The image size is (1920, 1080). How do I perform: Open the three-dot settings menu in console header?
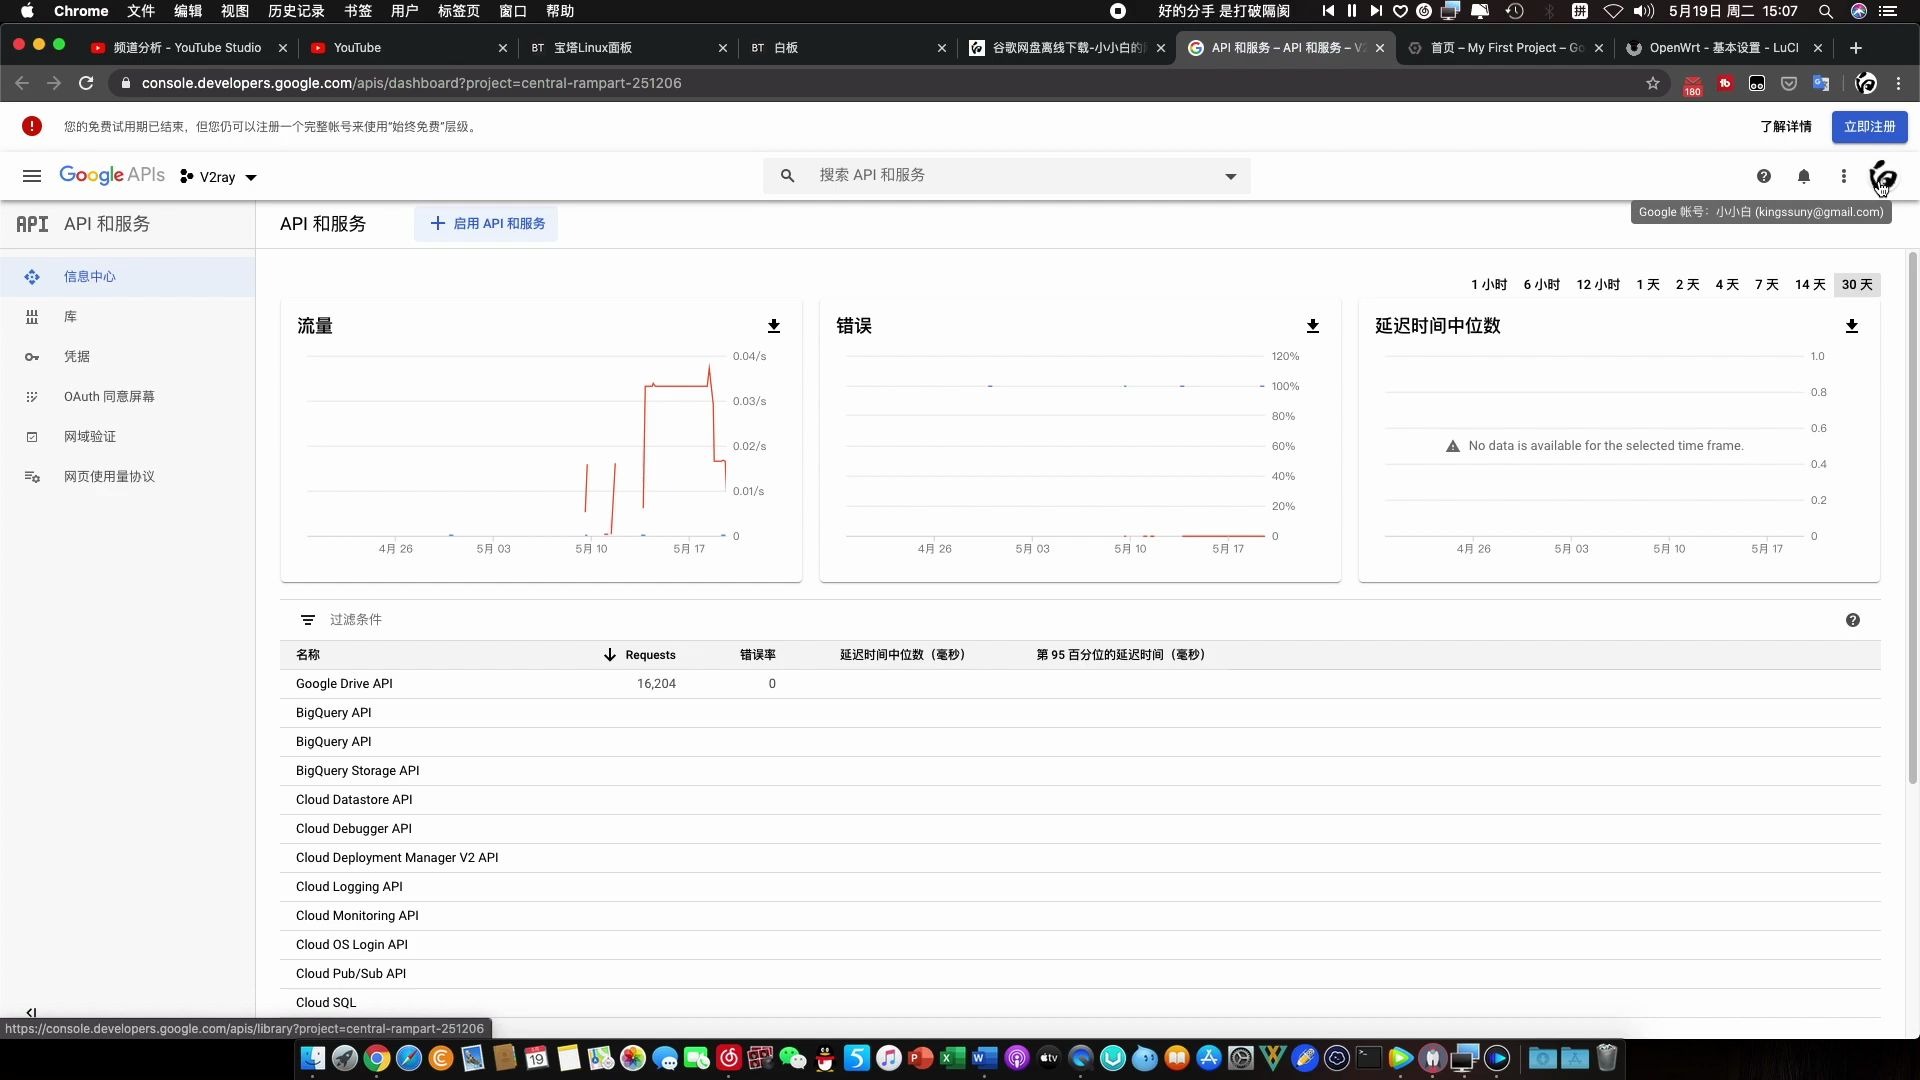coord(1844,176)
